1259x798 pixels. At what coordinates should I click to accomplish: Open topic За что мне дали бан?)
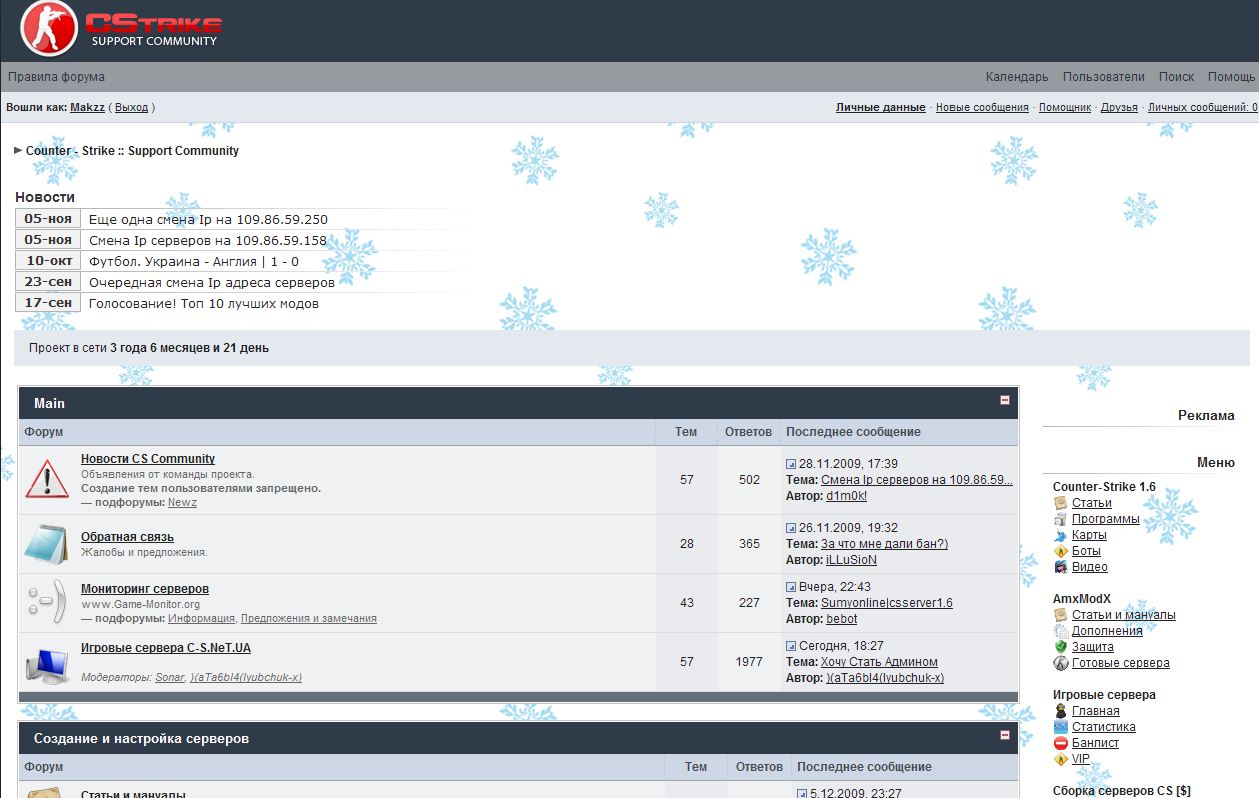pos(884,544)
